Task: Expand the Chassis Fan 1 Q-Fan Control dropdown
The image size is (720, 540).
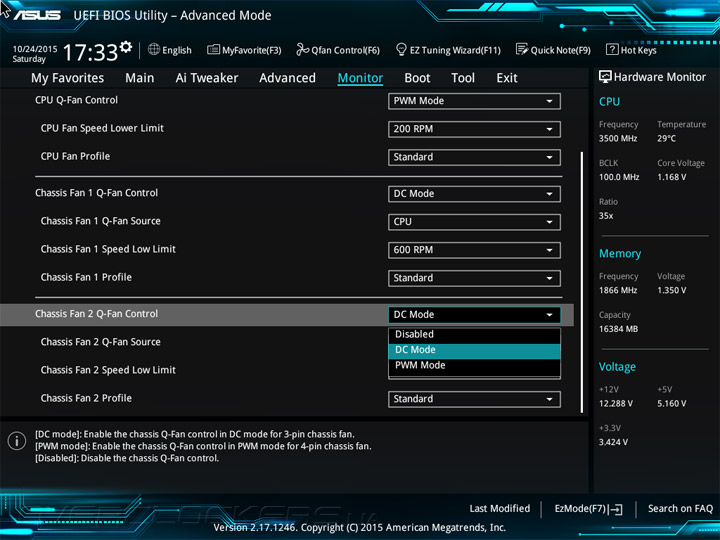Action: [x=474, y=194]
